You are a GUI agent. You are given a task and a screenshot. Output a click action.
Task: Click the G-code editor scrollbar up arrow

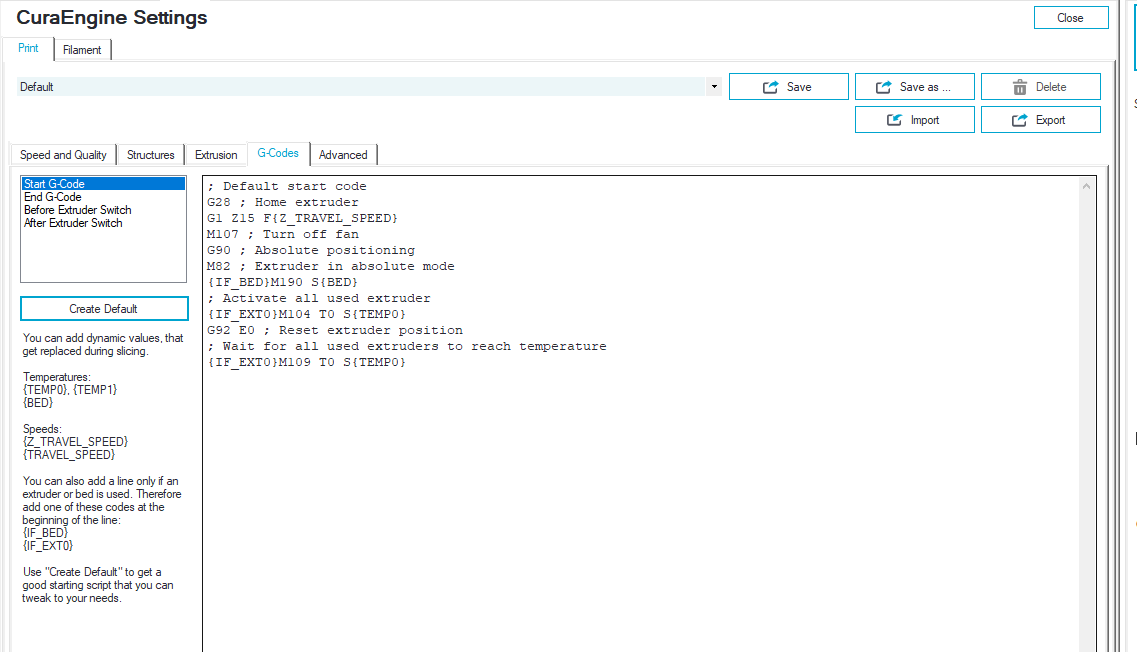click(x=1086, y=186)
